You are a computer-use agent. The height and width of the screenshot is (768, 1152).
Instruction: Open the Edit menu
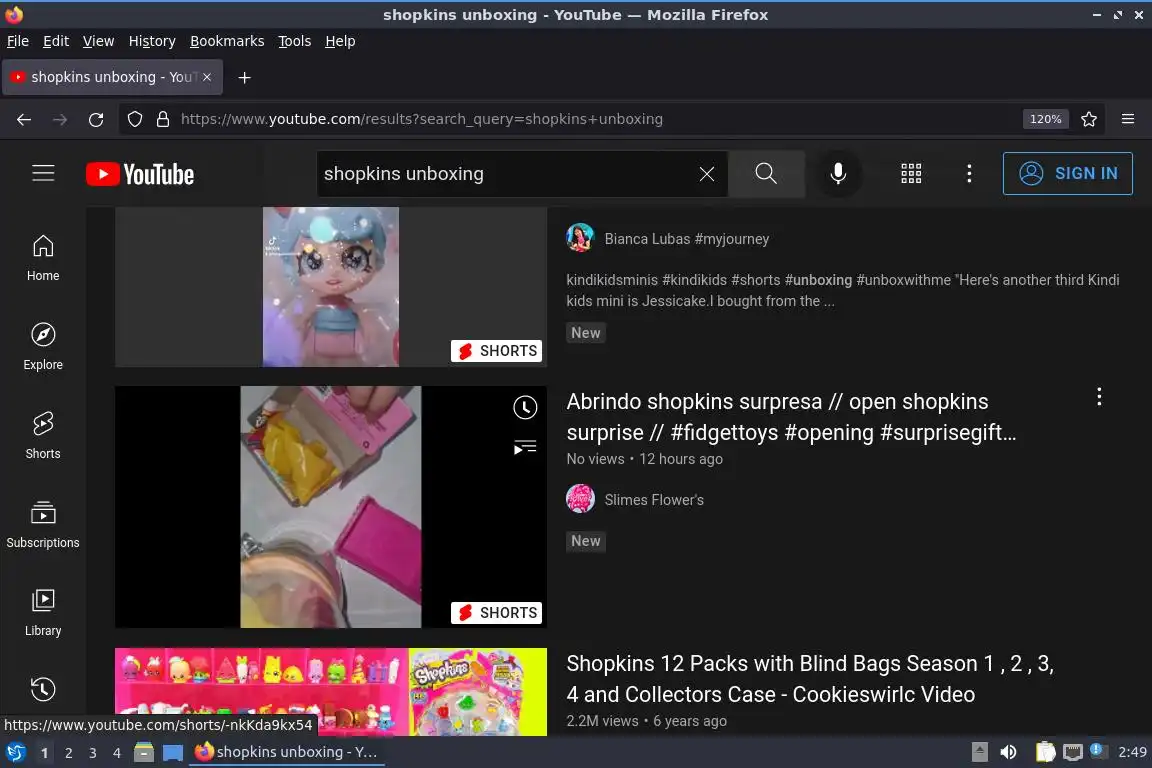coord(56,41)
